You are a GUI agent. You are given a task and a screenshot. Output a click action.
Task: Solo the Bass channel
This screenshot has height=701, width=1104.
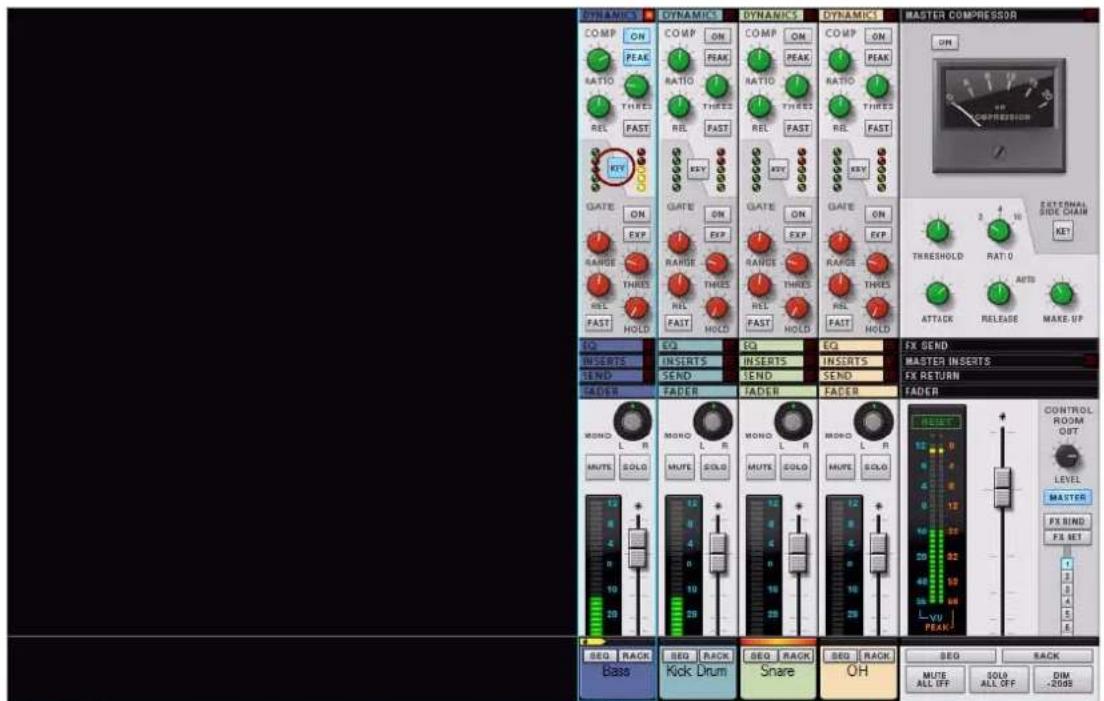pos(634,467)
